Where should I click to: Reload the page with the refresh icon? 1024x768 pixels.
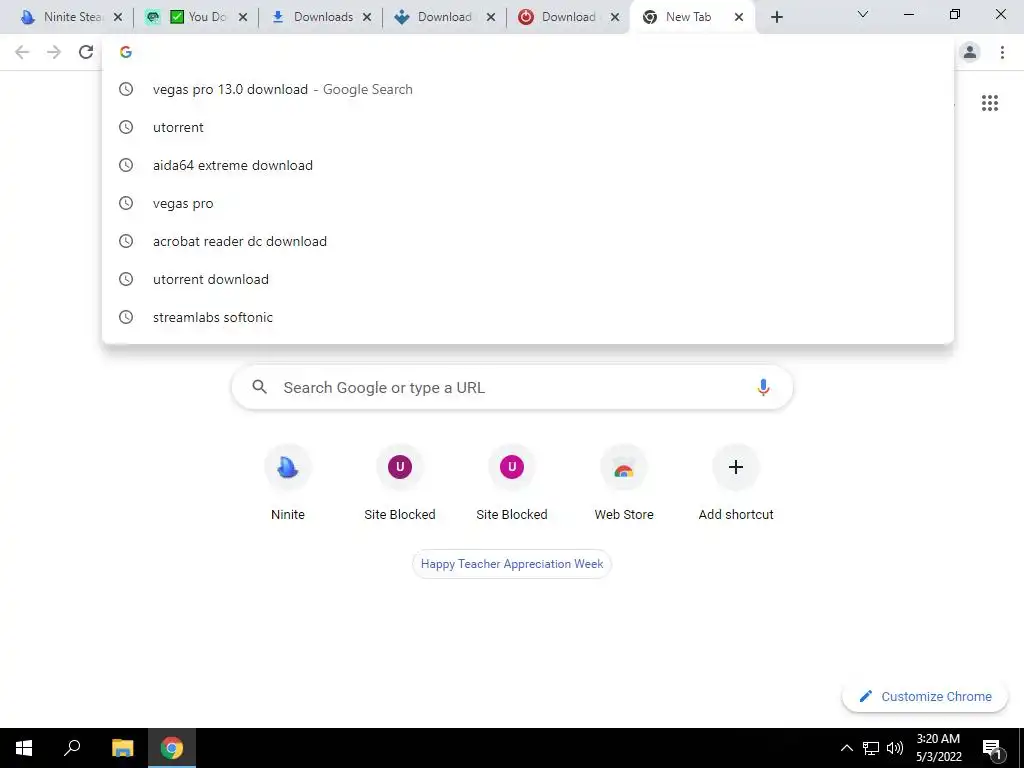(86, 52)
